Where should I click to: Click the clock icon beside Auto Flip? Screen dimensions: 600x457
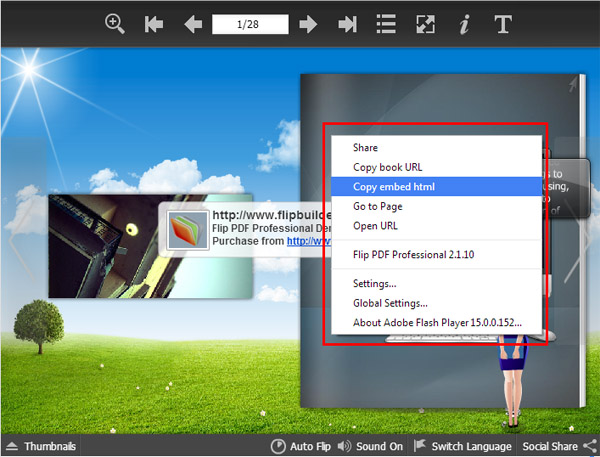click(x=278, y=446)
